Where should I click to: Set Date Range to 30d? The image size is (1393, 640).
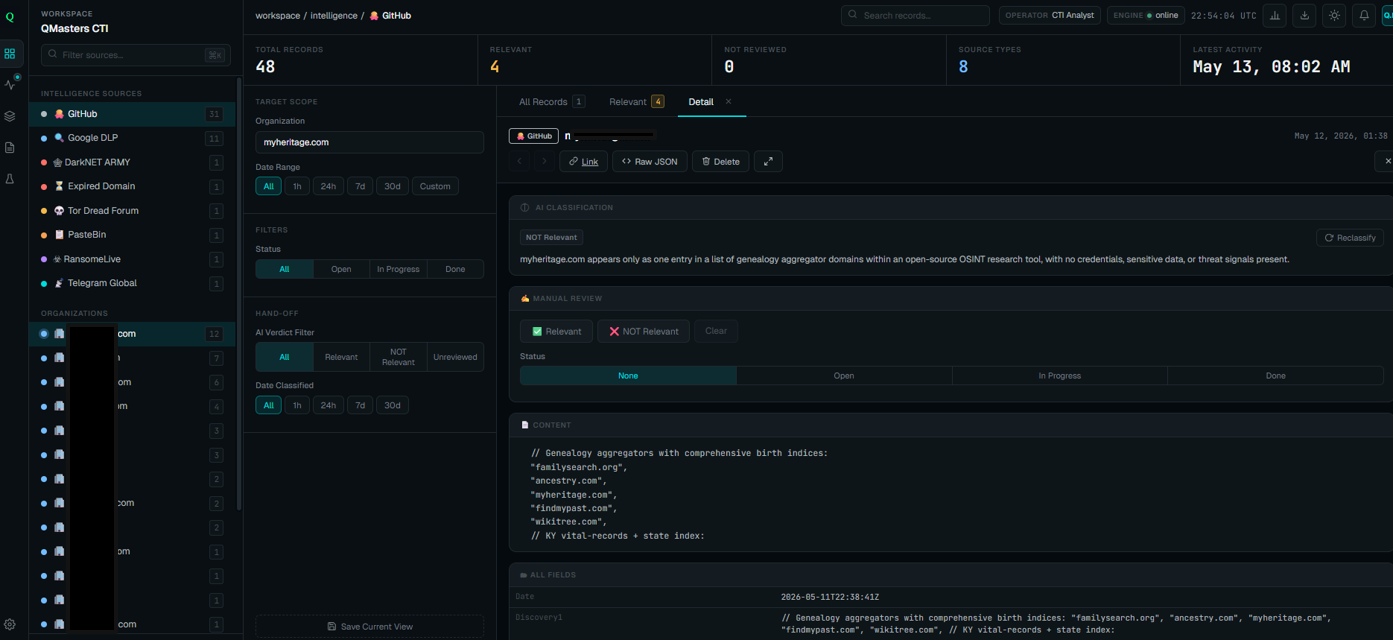pos(392,186)
